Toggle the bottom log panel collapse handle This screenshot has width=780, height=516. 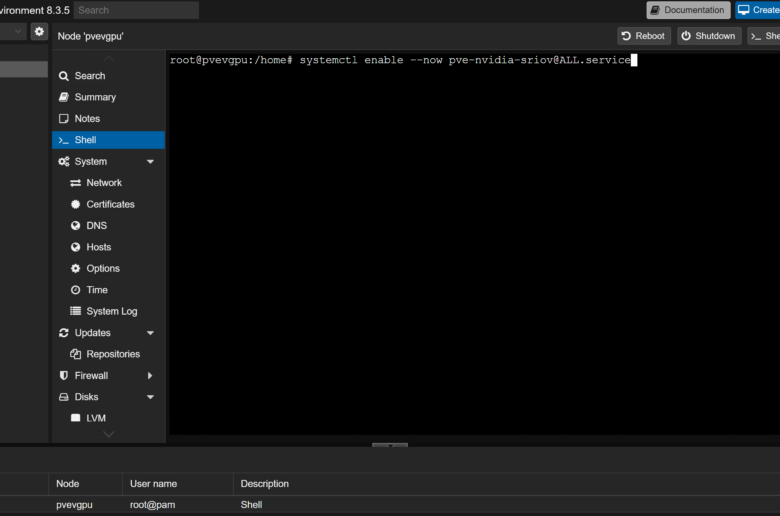click(390, 445)
